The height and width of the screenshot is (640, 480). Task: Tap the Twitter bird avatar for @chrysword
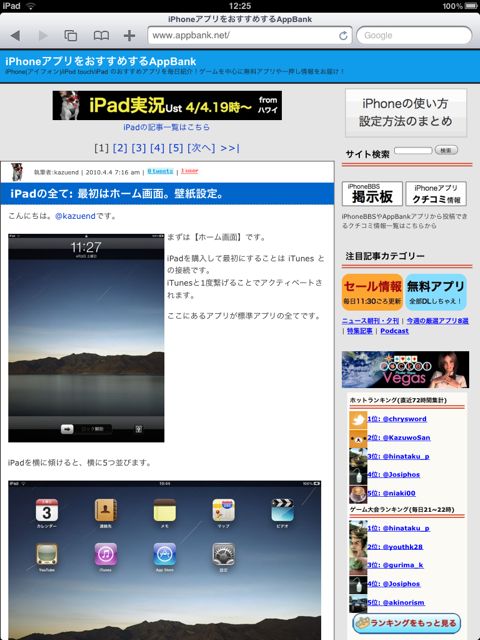tap(358, 420)
